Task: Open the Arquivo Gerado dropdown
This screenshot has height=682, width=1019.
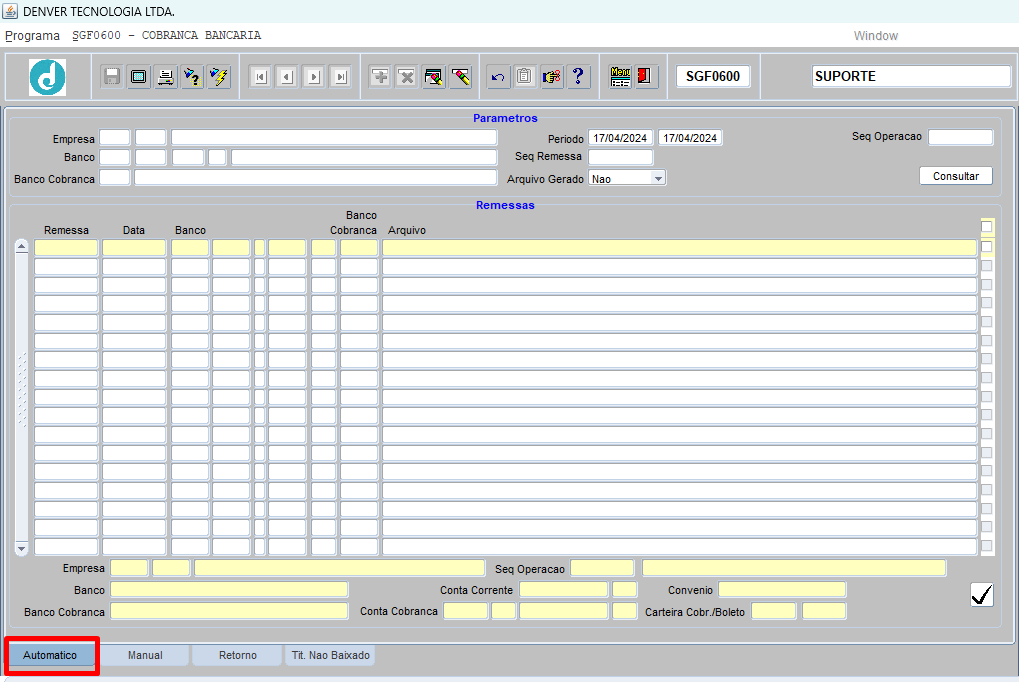Action: point(658,178)
